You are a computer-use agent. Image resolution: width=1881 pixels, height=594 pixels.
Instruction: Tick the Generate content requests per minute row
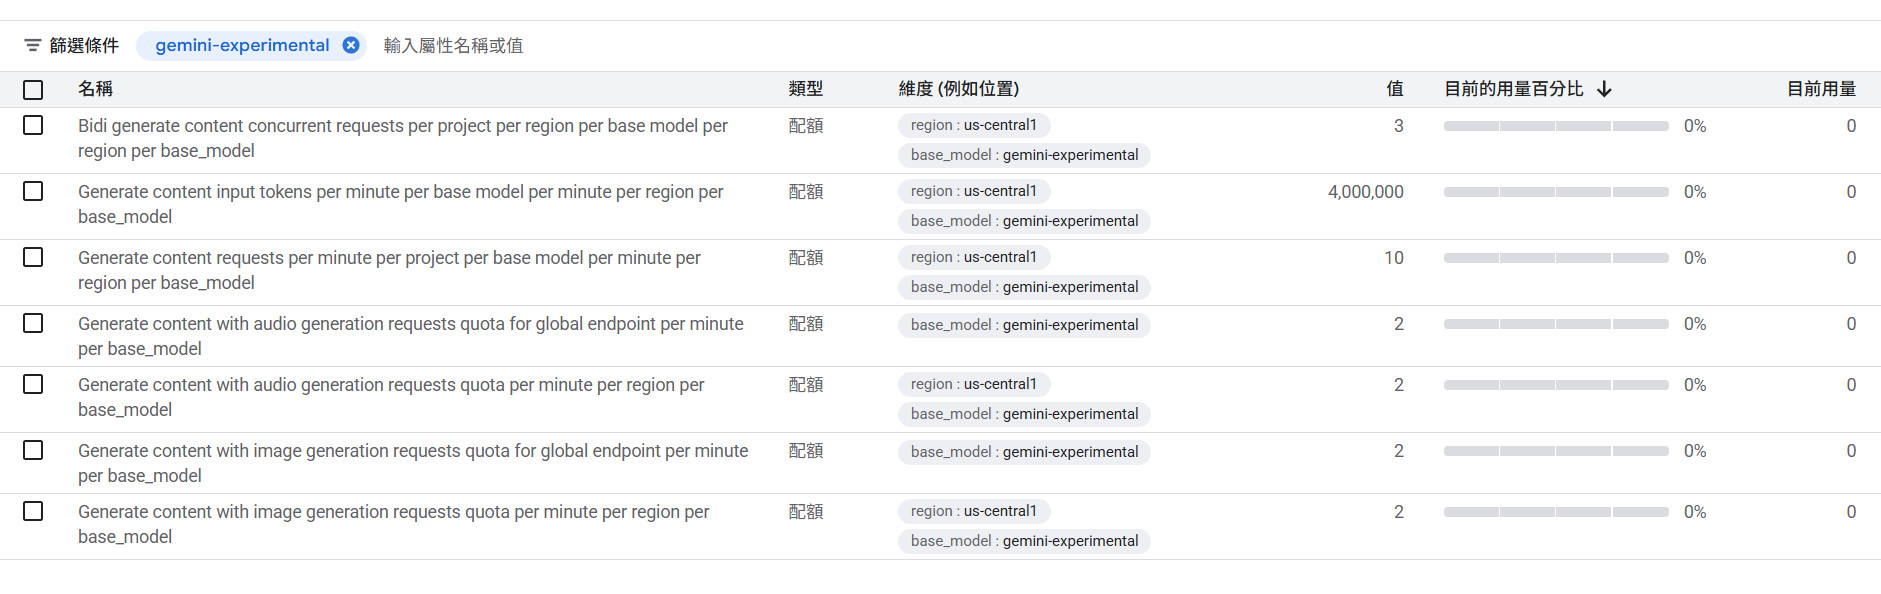click(33, 257)
